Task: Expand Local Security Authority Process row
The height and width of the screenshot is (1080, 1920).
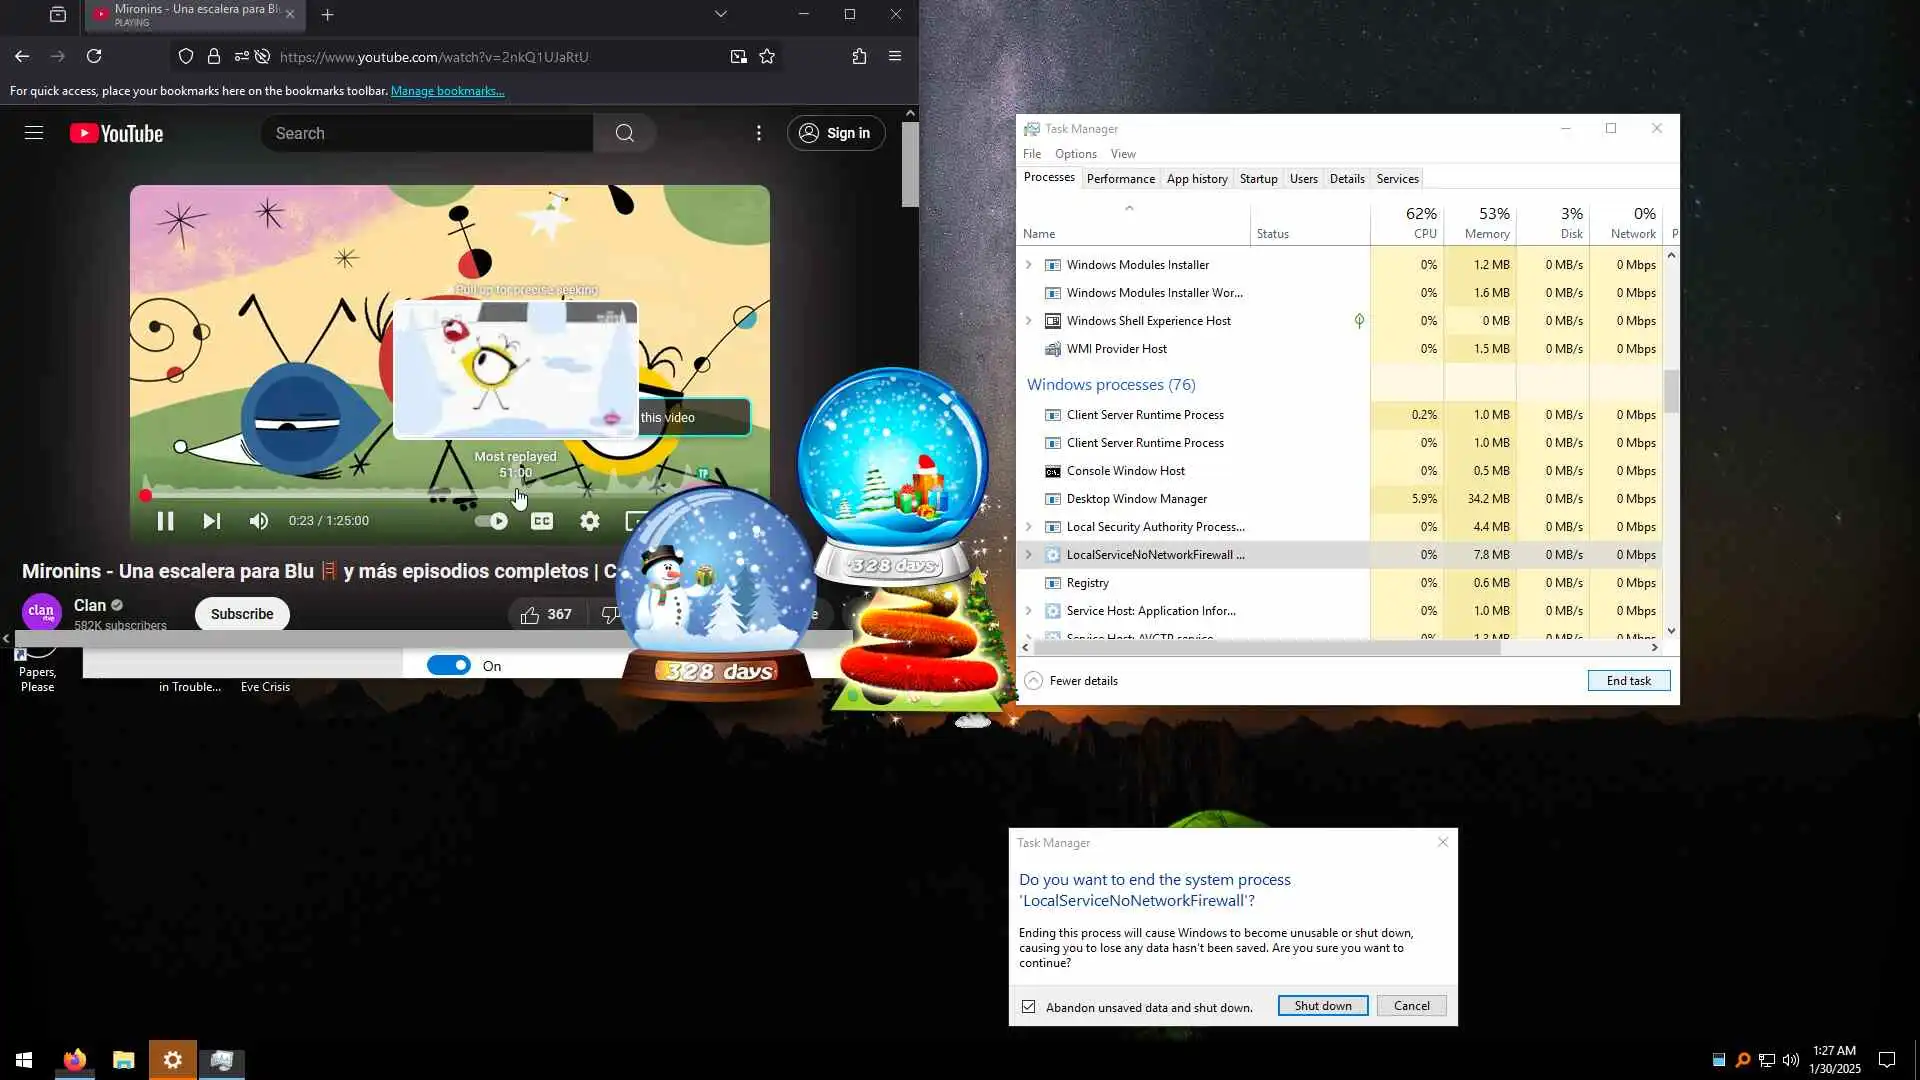Action: point(1028,527)
